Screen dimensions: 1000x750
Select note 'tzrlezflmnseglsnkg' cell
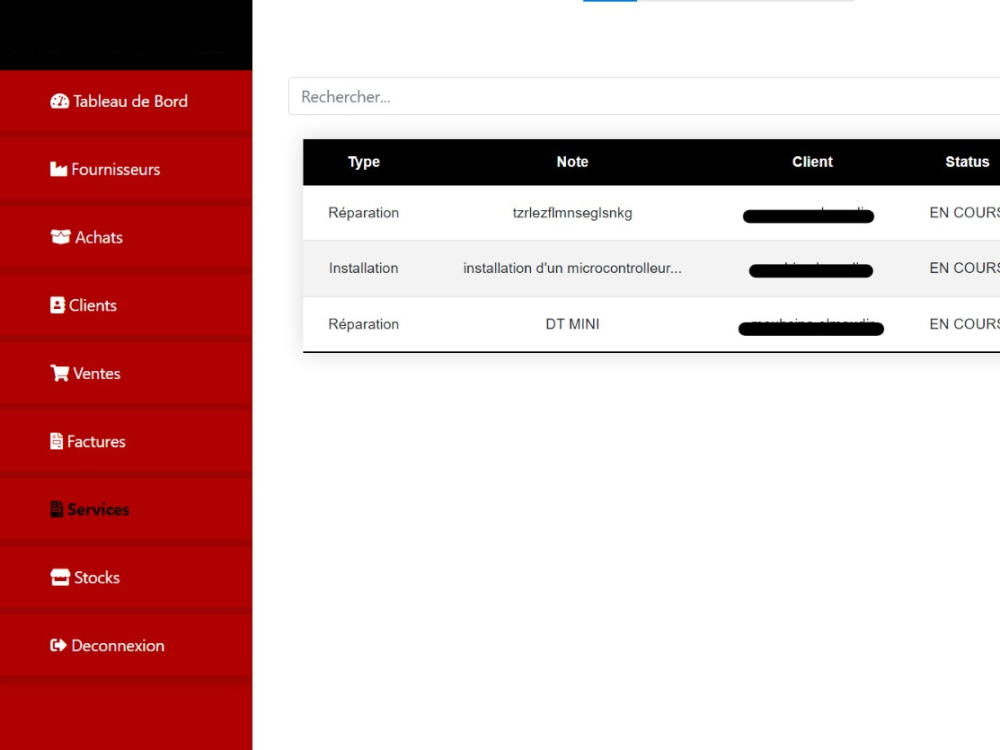tap(572, 213)
